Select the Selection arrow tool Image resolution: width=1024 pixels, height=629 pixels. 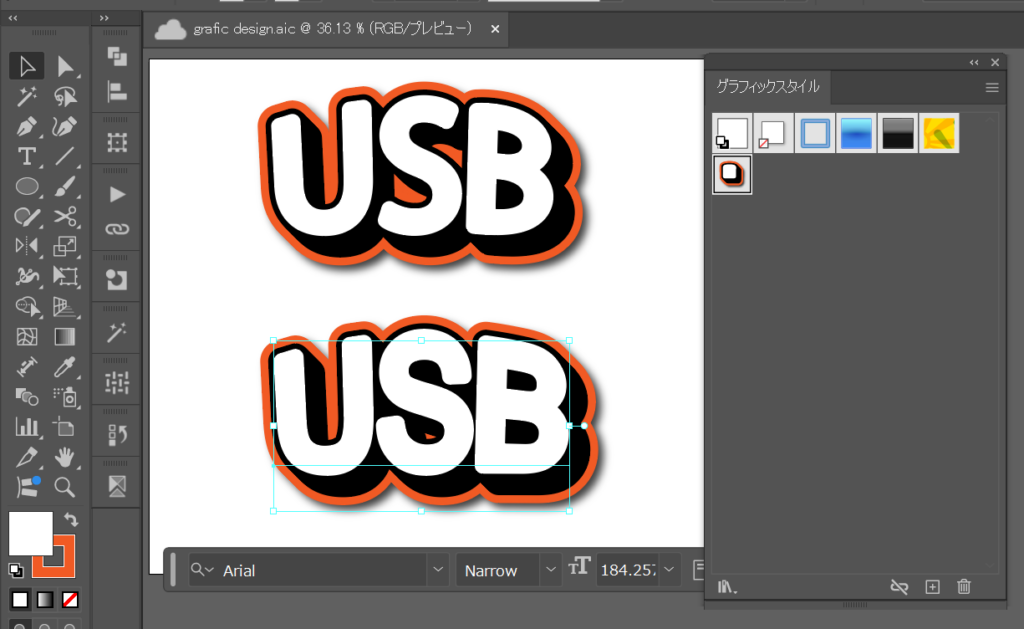pyautogui.click(x=27, y=66)
